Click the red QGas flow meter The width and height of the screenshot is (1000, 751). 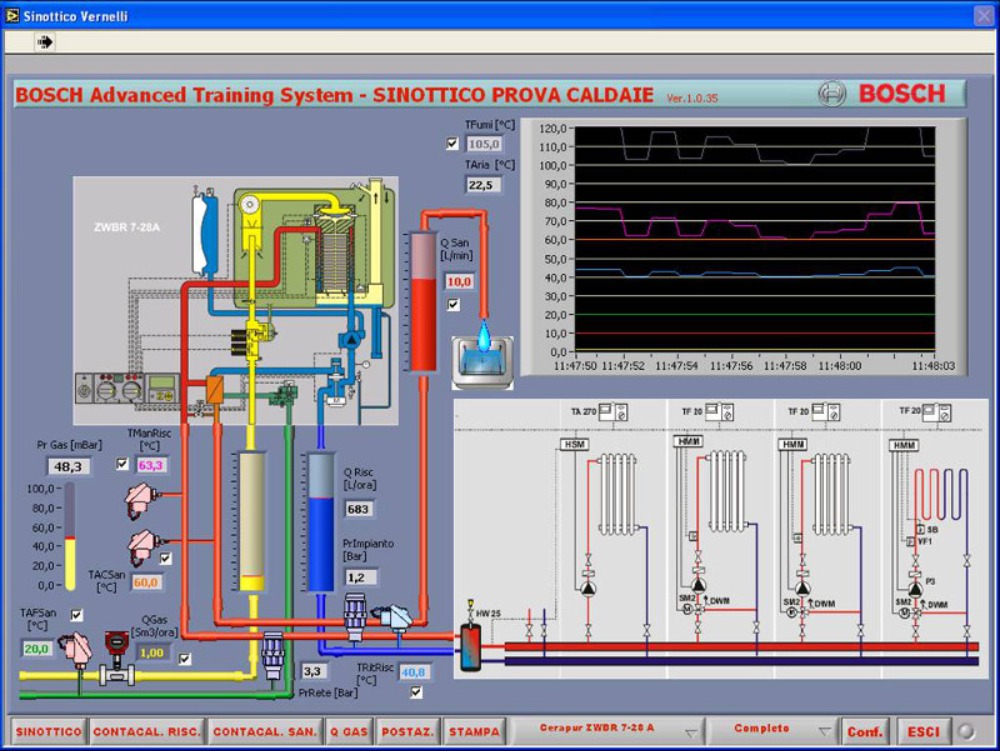coord(117,657)
